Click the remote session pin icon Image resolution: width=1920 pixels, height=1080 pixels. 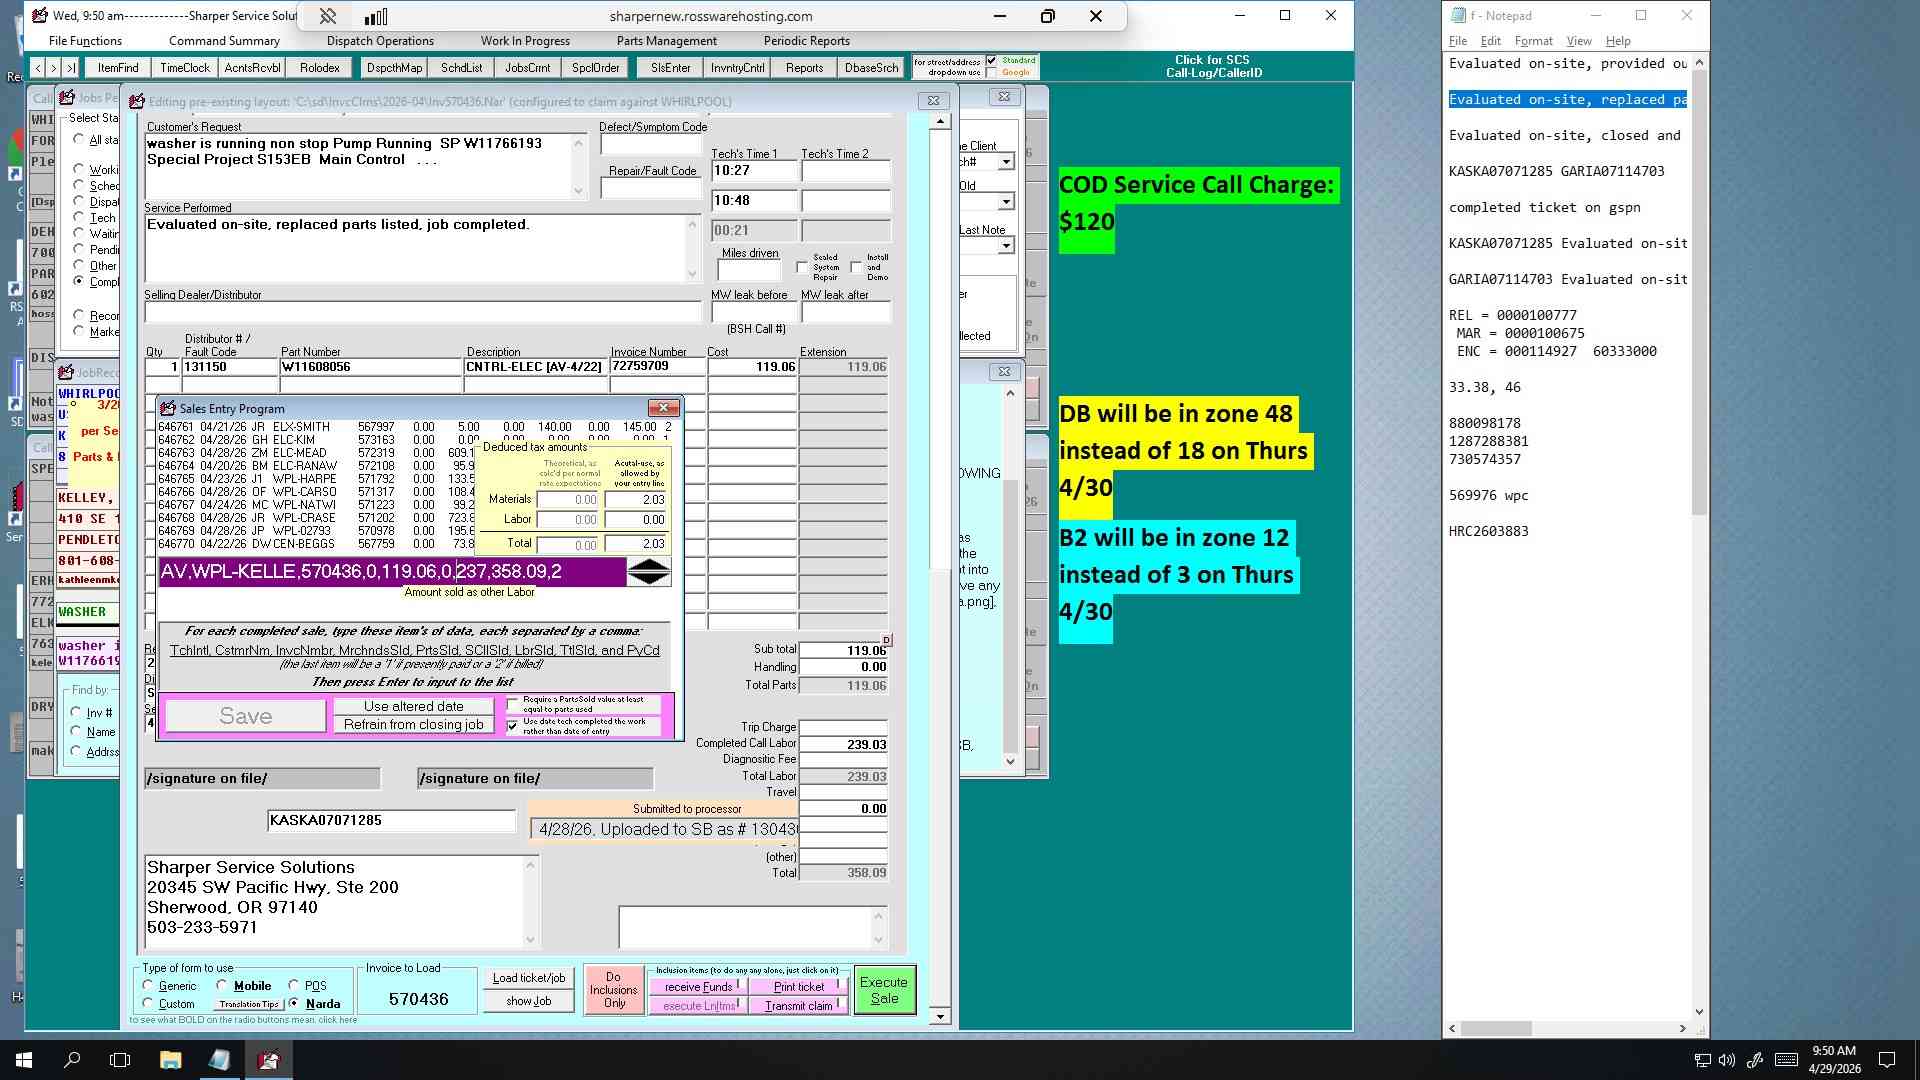point(327,16)
